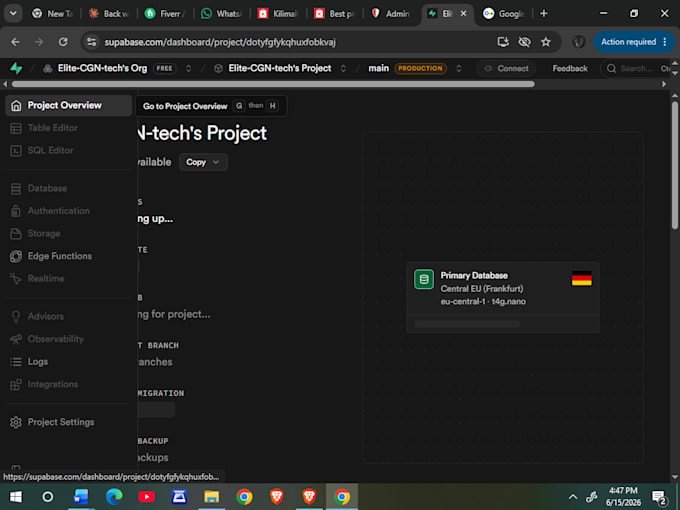680x510 pixels.
Task: Click the Action required button
Action: [x=634, y=42]
